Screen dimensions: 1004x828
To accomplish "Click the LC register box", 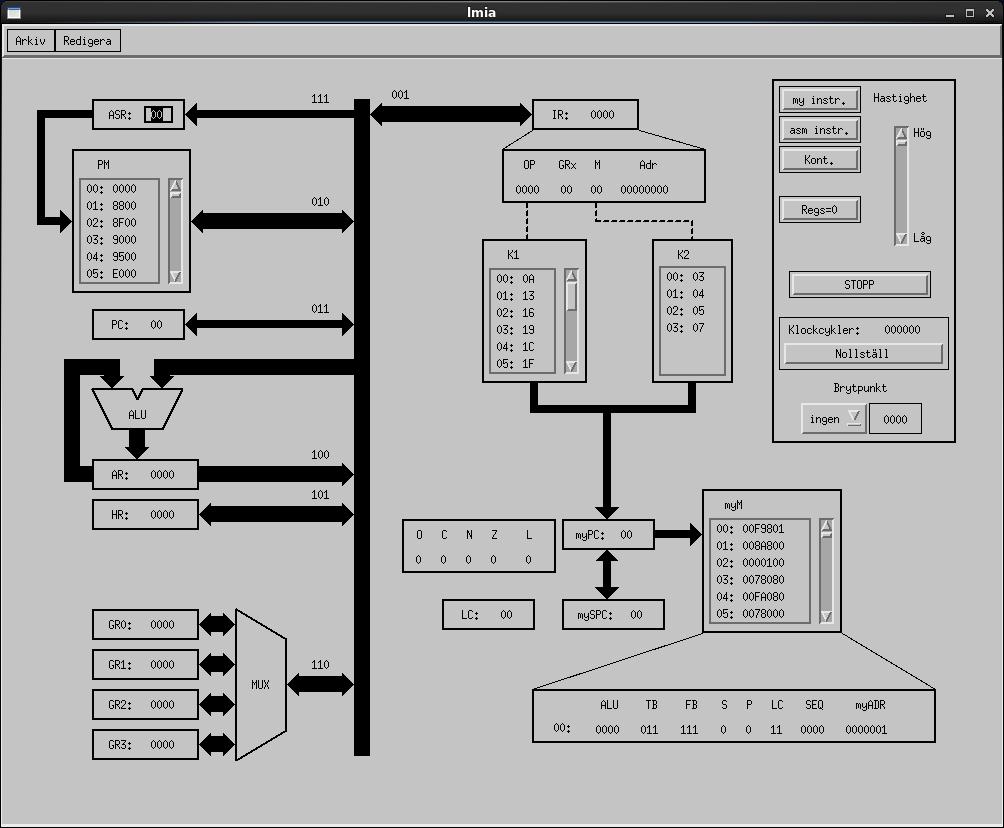I will point(488,615).
